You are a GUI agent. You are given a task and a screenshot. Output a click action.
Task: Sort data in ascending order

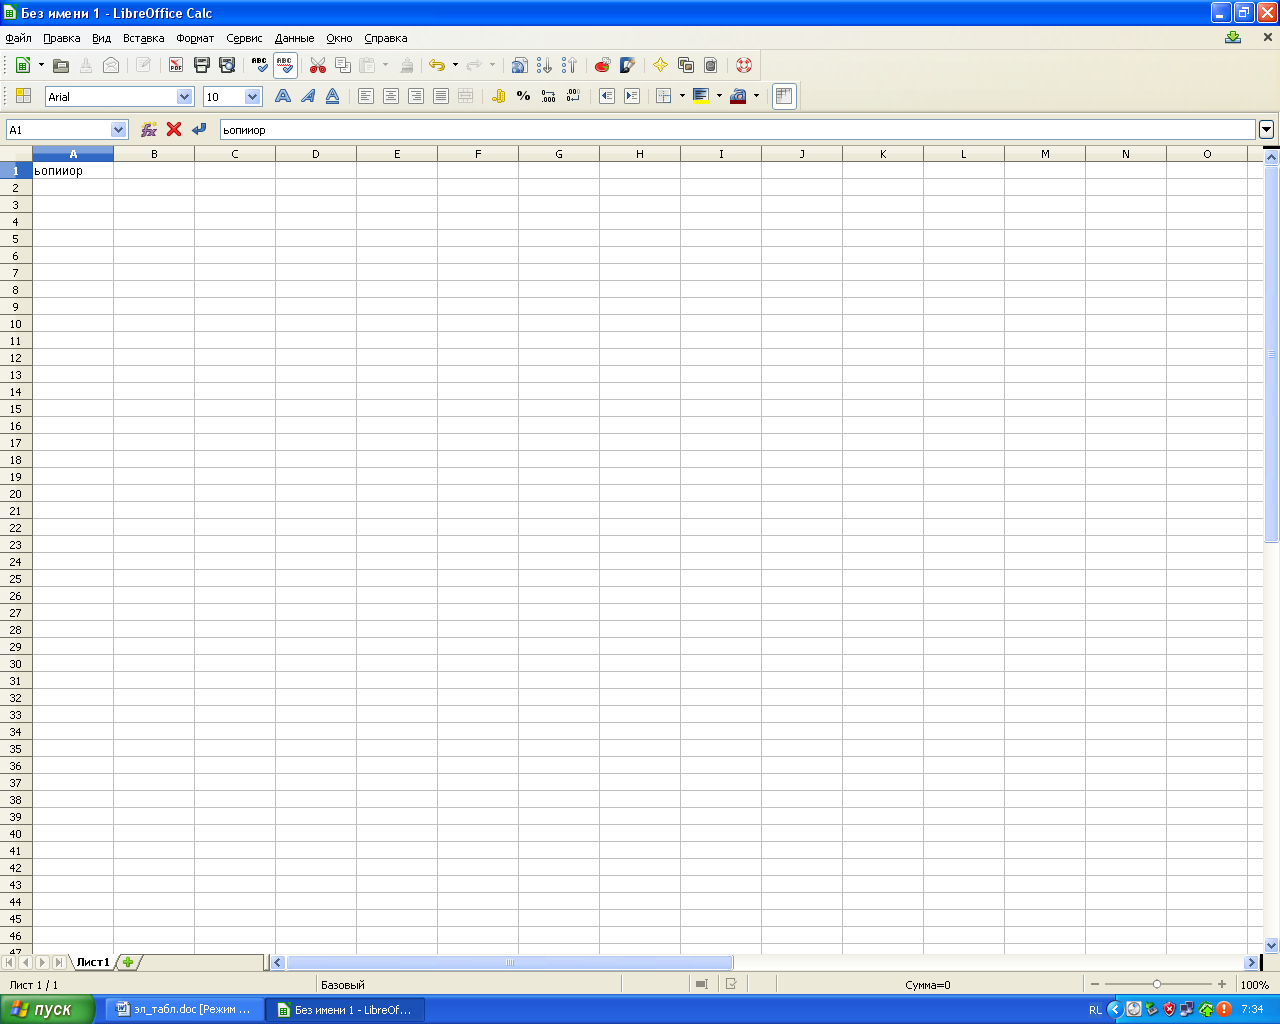(x=544, y=65)
